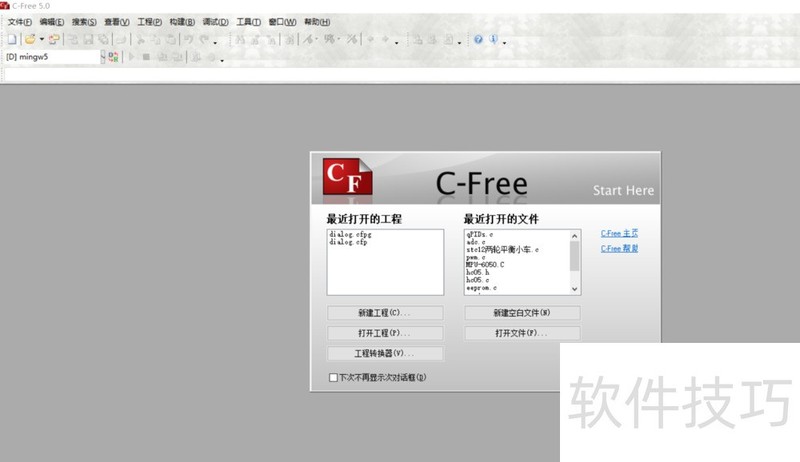Tick 下次不再显示次对话框 checkbox
This screenshot has height=462, width=800.
pos(333,377)
